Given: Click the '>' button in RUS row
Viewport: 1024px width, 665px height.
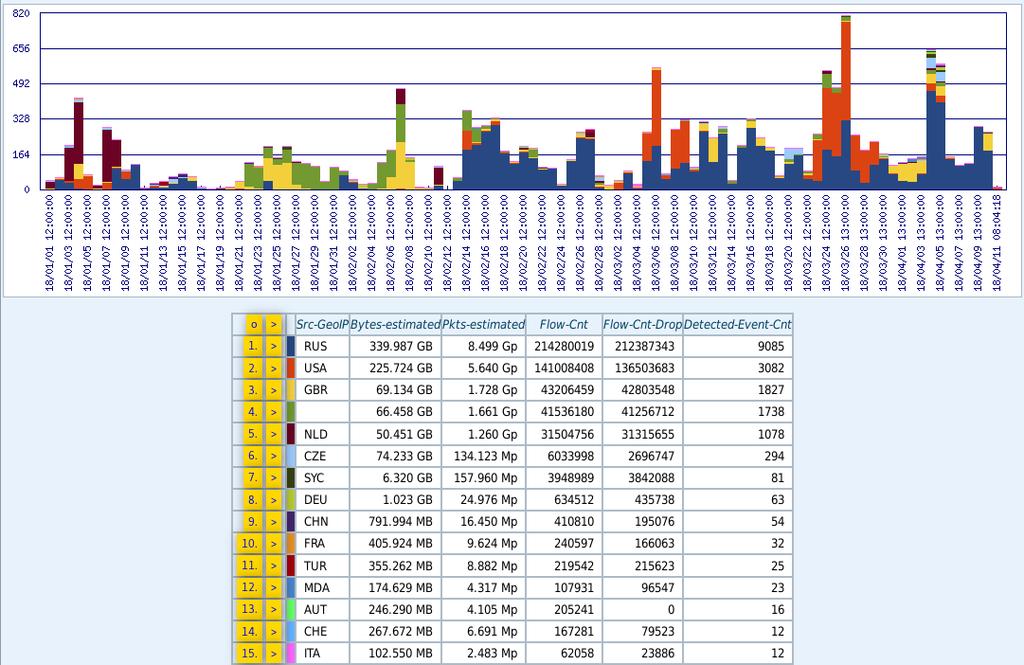Looking at the screenshot, I should [x=274, y=346].
